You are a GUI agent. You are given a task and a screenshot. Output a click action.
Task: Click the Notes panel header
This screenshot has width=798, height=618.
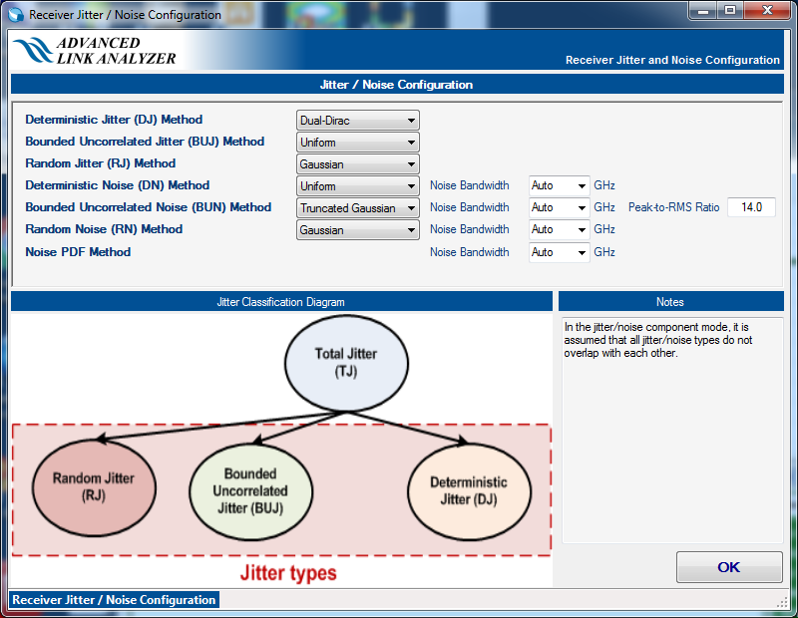(671, 302)
